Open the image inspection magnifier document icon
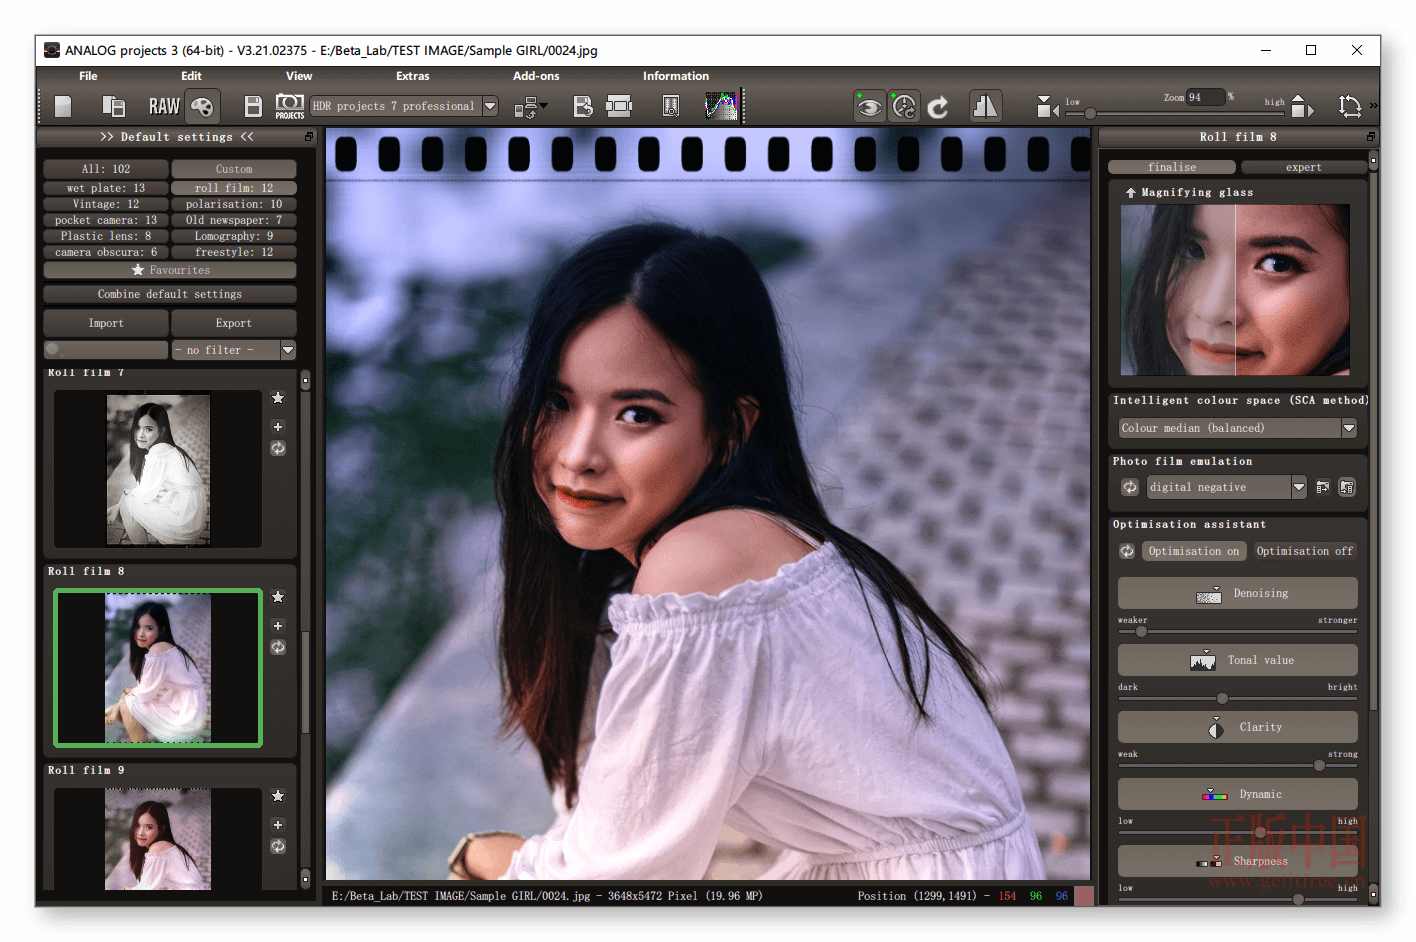Screen dimensions: 1416x942 coord(671,106)
